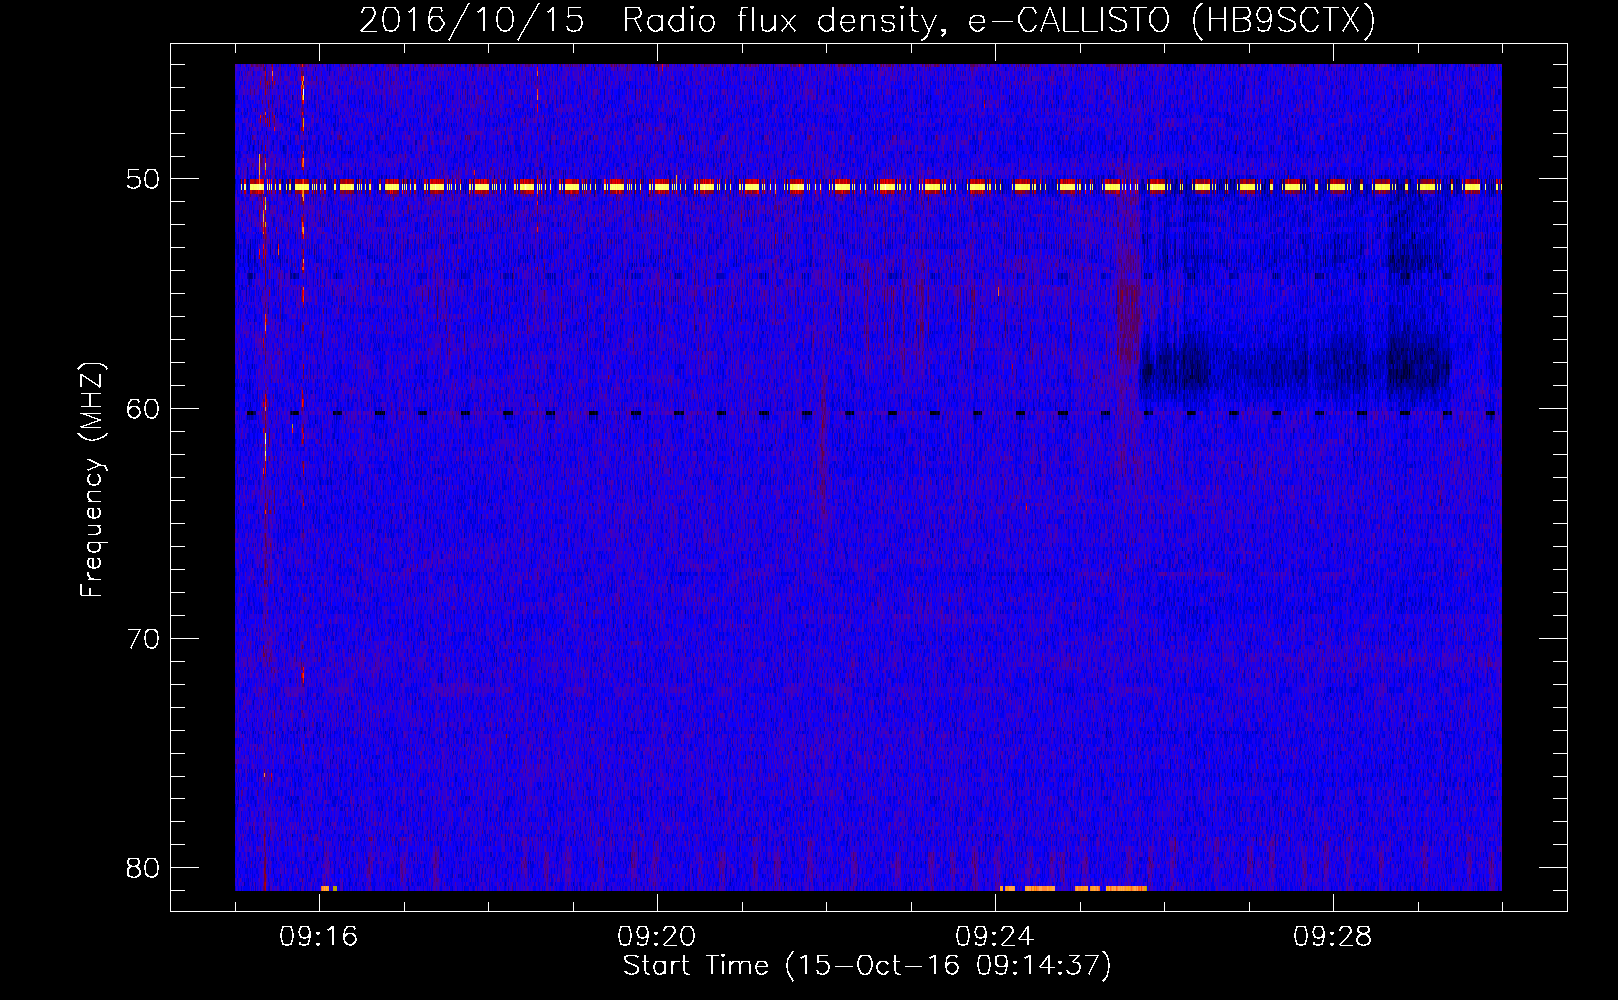Viewport: 1618px width, 1000px height.
Task: Click the 60 frequency tick label
Action: click(143, 409)
